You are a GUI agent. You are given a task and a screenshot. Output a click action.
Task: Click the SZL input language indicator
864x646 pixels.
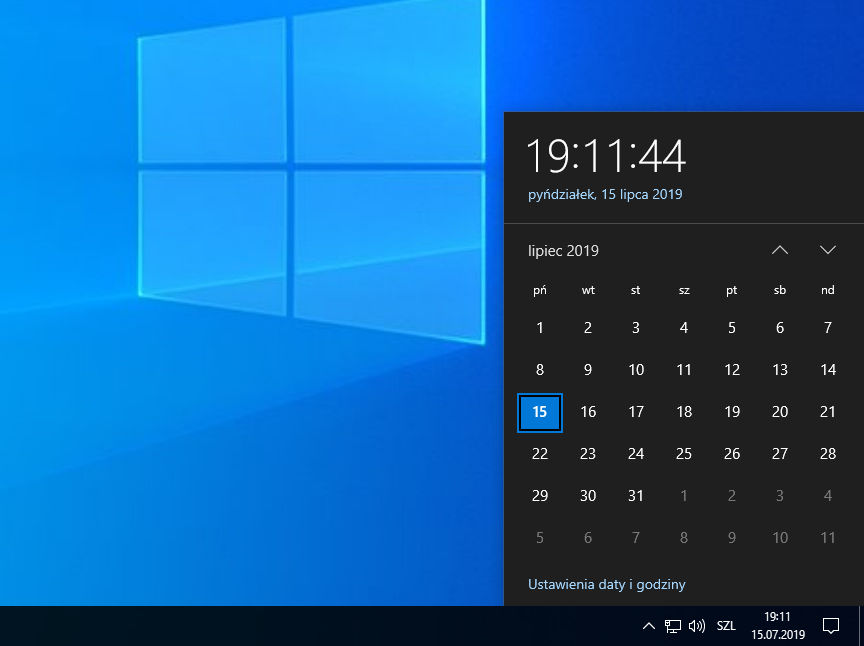(726, 626)
